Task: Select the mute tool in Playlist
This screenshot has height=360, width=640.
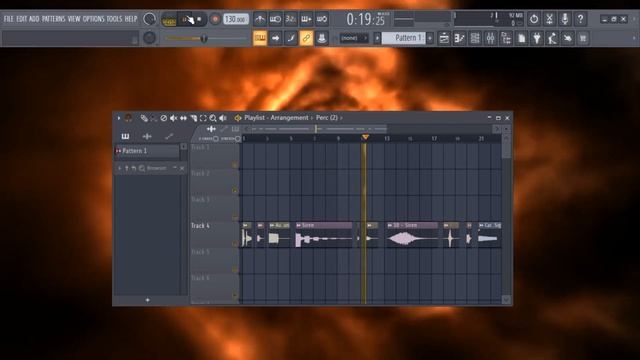Action: [173, 118]
